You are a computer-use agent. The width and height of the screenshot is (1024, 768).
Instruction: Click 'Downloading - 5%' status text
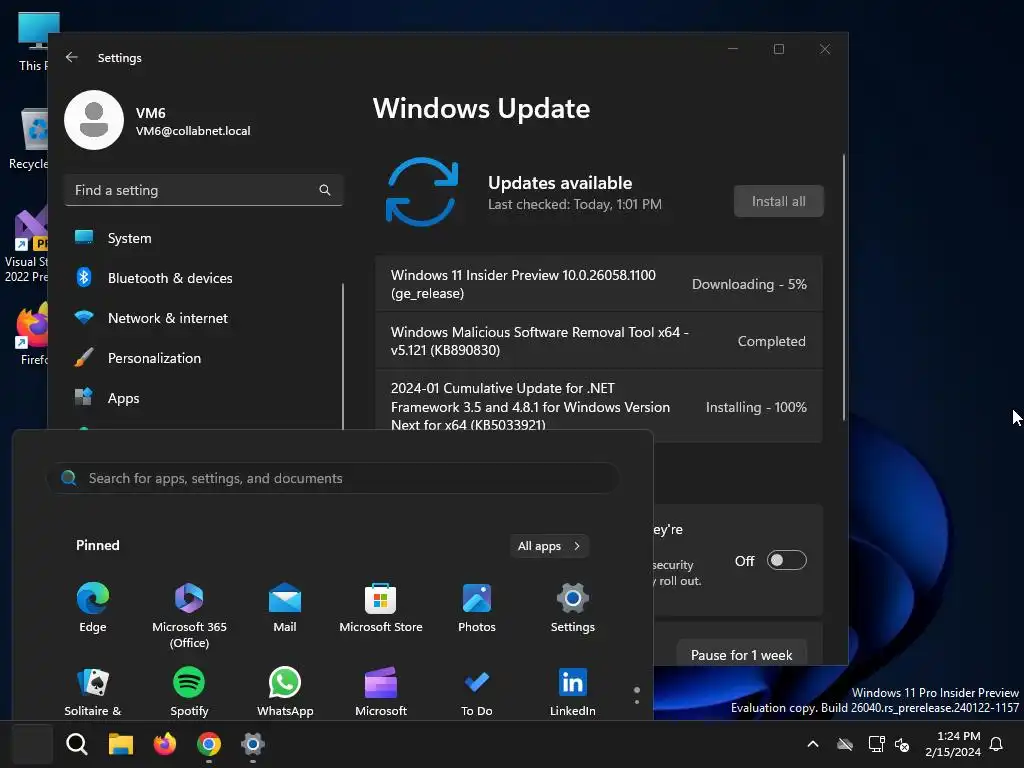pyautogui.click(x=749, y=284)
